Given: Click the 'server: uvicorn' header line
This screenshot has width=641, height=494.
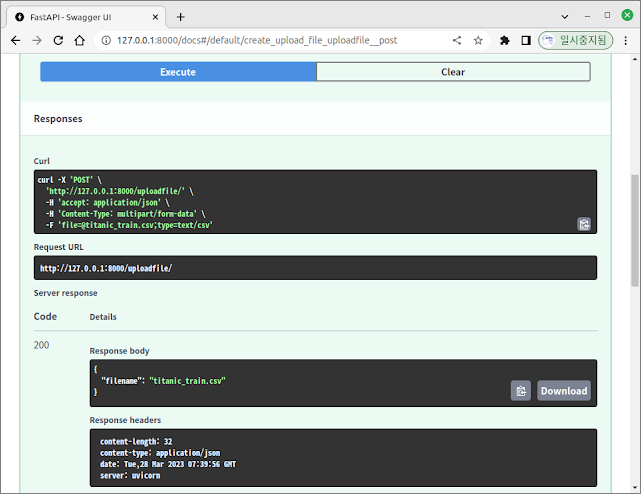Looking at the screenshot, I should coord(130,476).
